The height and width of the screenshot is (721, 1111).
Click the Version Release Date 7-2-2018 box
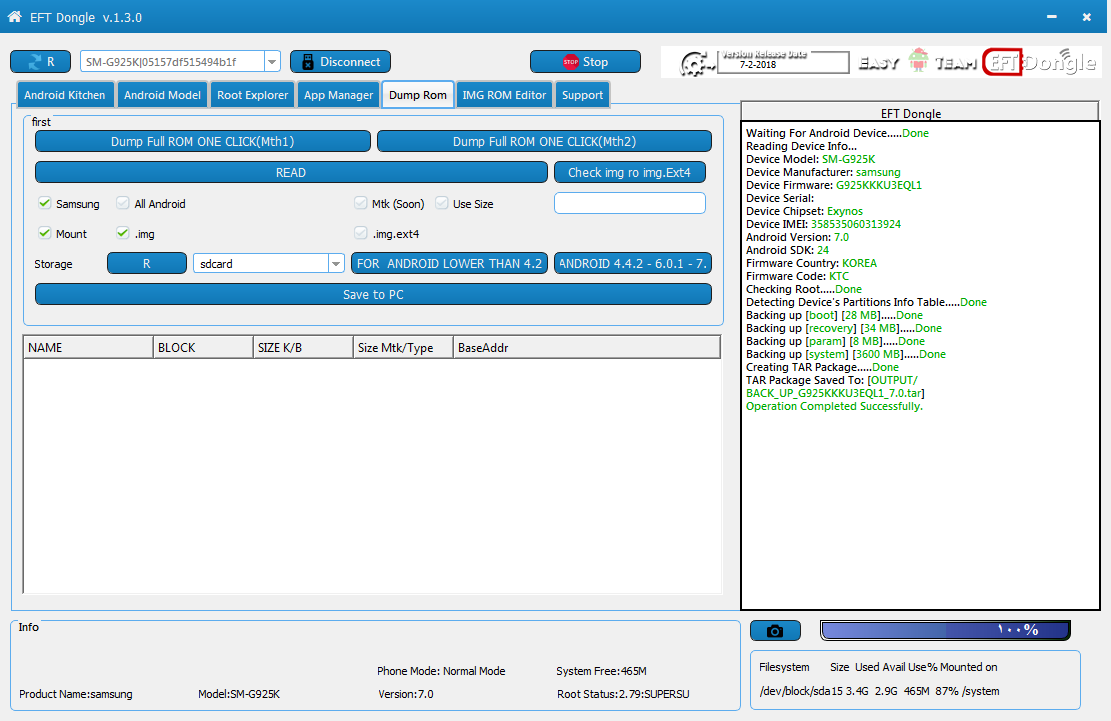tap(783, 62)
